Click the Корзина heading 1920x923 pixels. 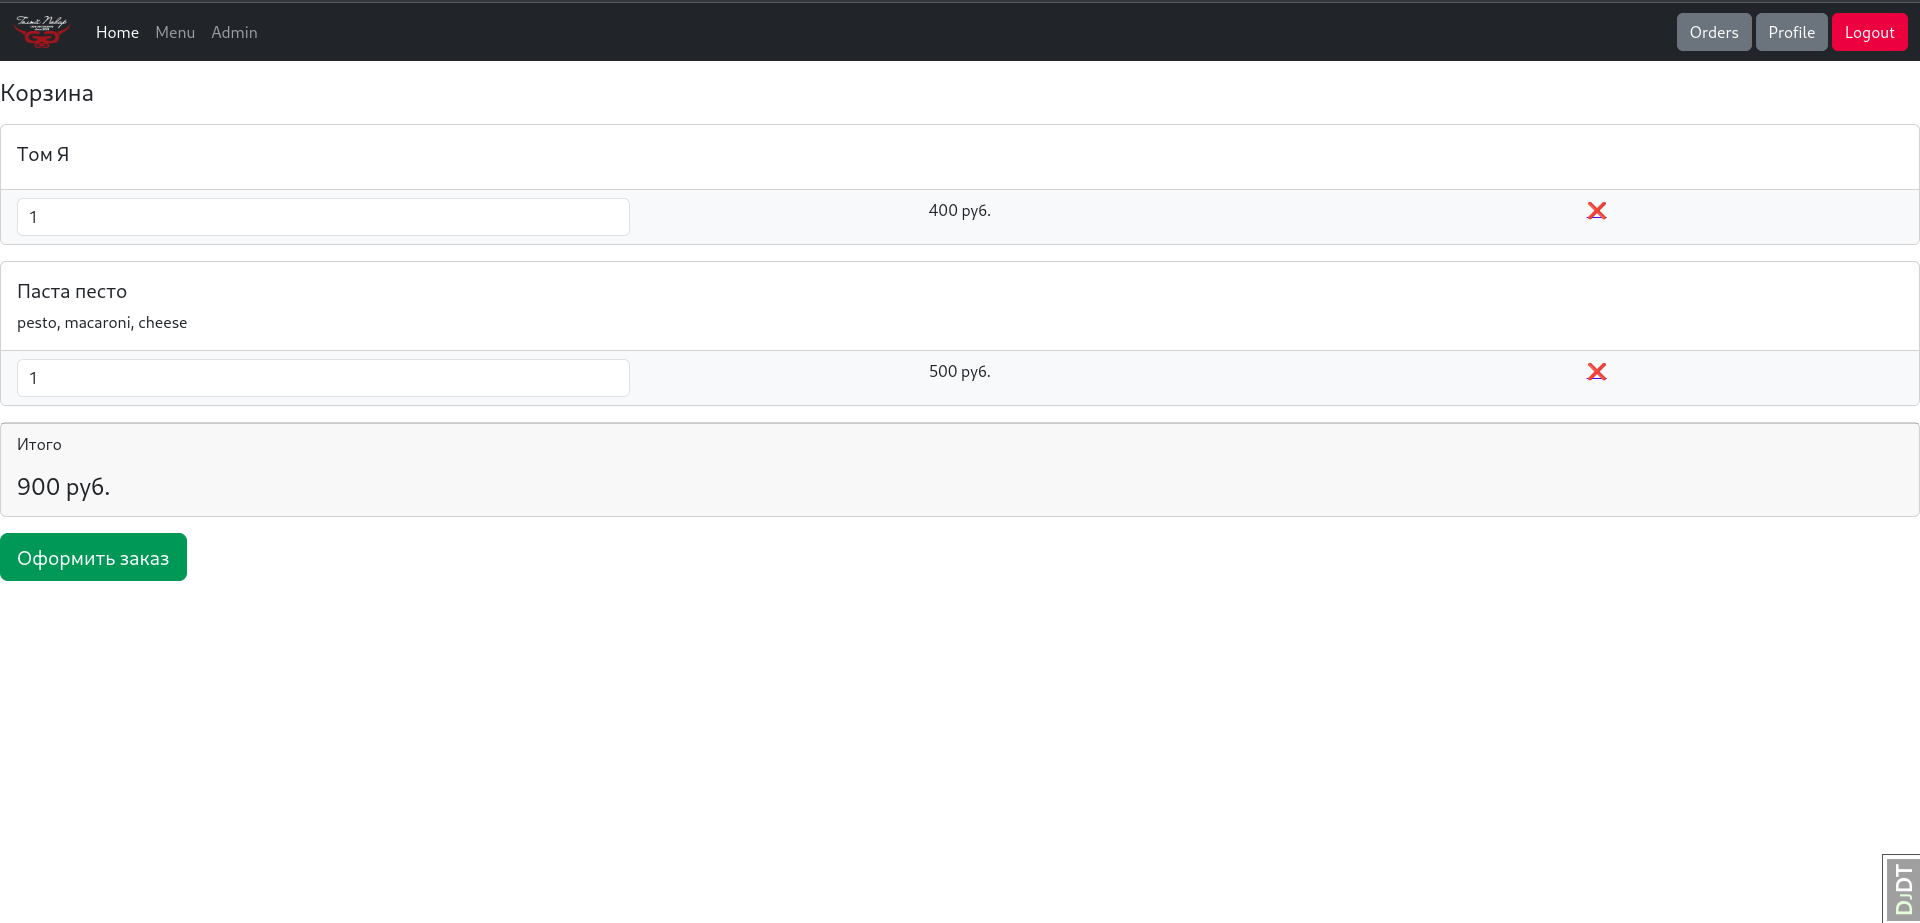(47, 93)
